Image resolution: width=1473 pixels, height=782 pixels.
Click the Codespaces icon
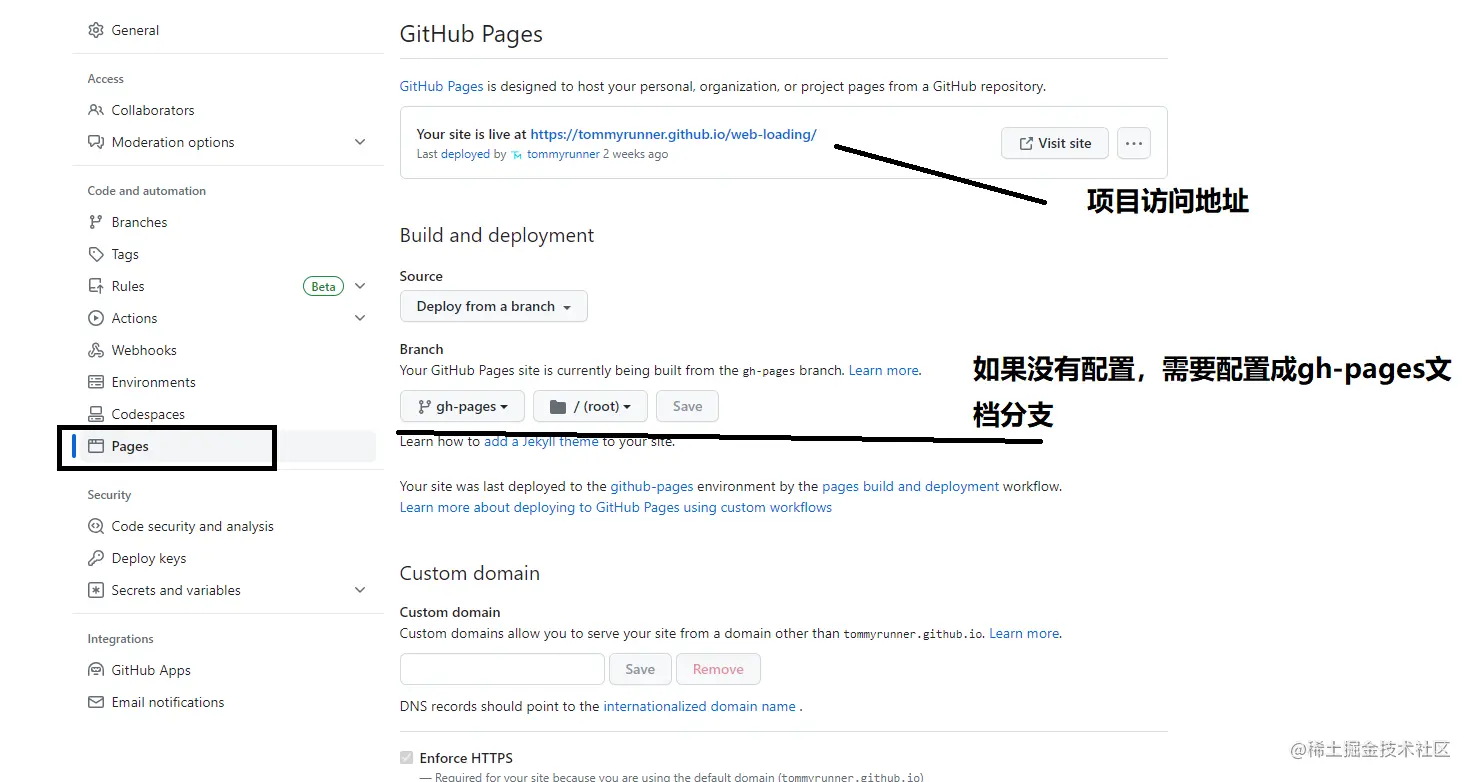[96, 414]
